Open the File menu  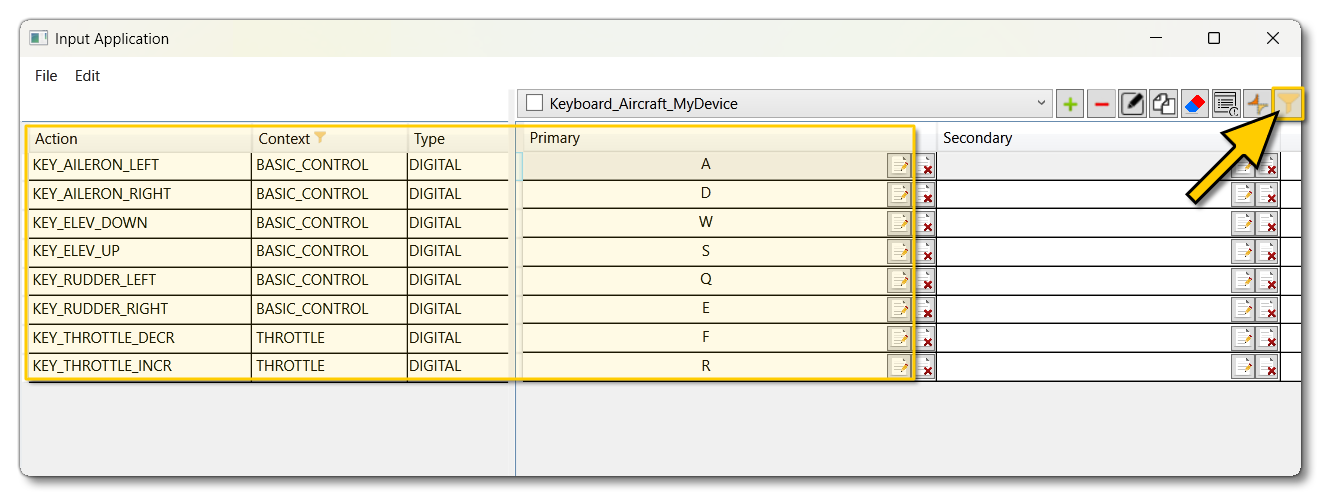point(46,75)
